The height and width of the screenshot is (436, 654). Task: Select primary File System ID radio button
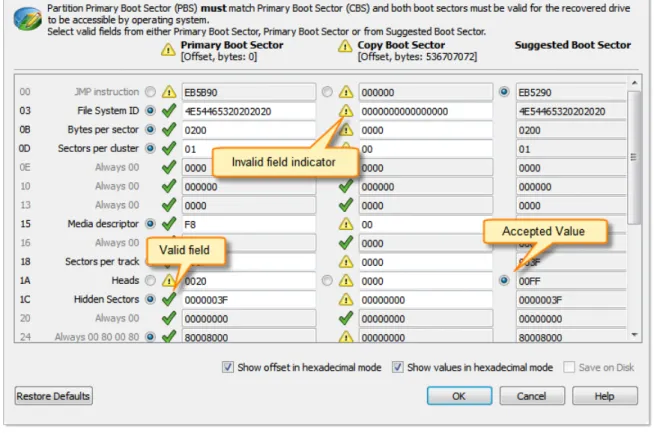(x=150, y=111)
